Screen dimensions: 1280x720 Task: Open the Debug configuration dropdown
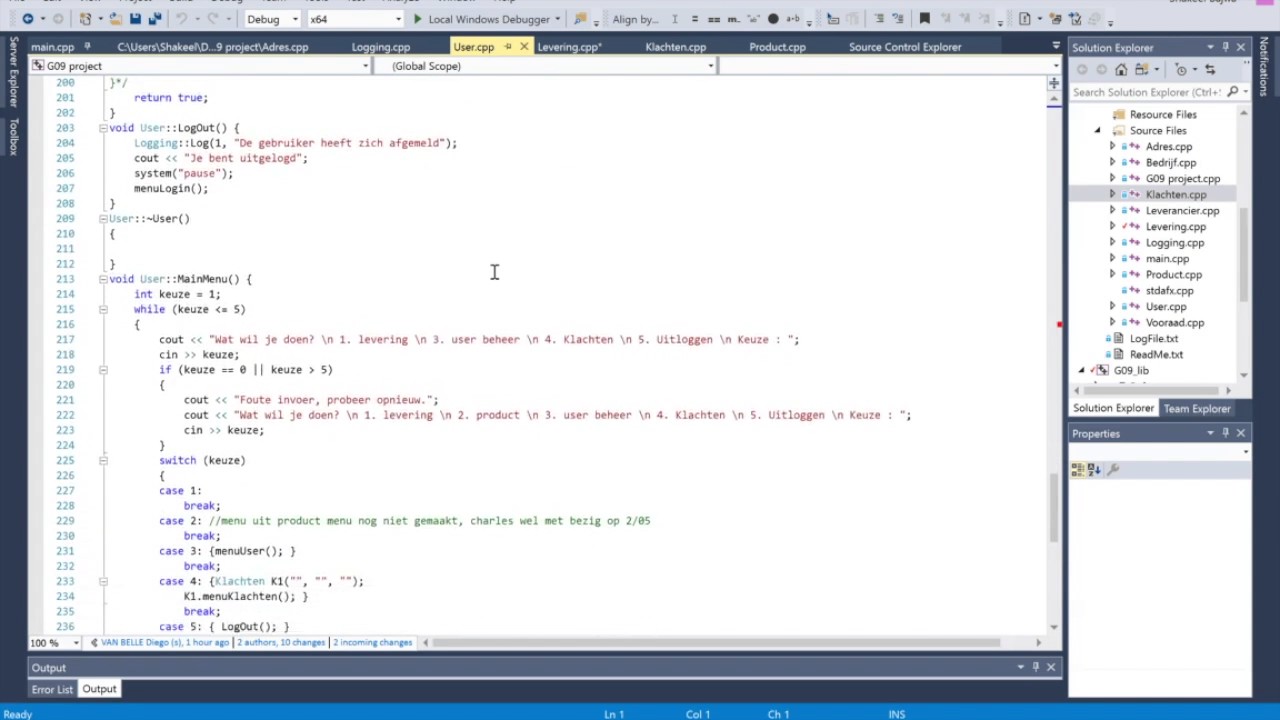click(x=271, y=19)
